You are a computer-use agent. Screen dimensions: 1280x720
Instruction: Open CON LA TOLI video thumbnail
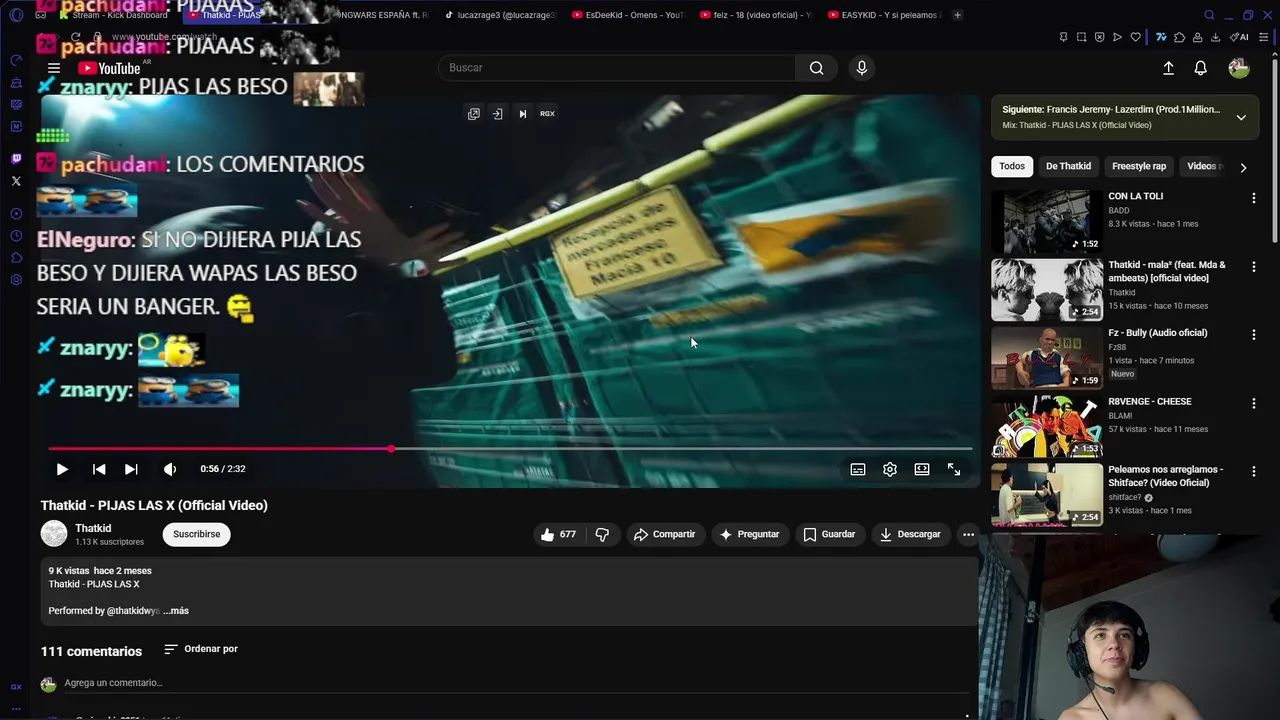click(x=1047, y=221)
